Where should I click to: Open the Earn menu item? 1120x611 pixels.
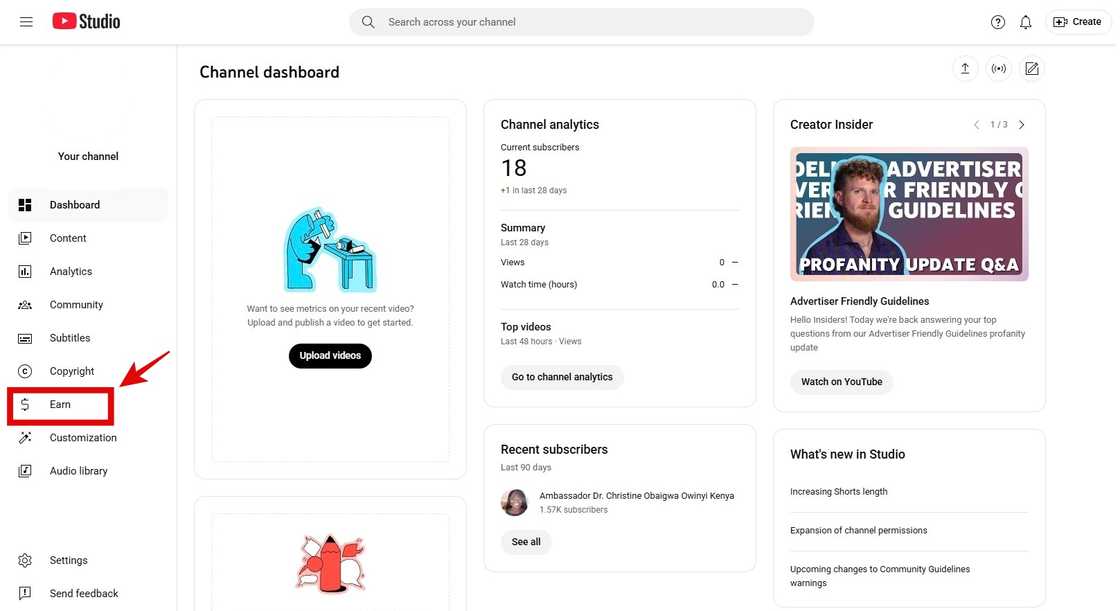(60, 405)
